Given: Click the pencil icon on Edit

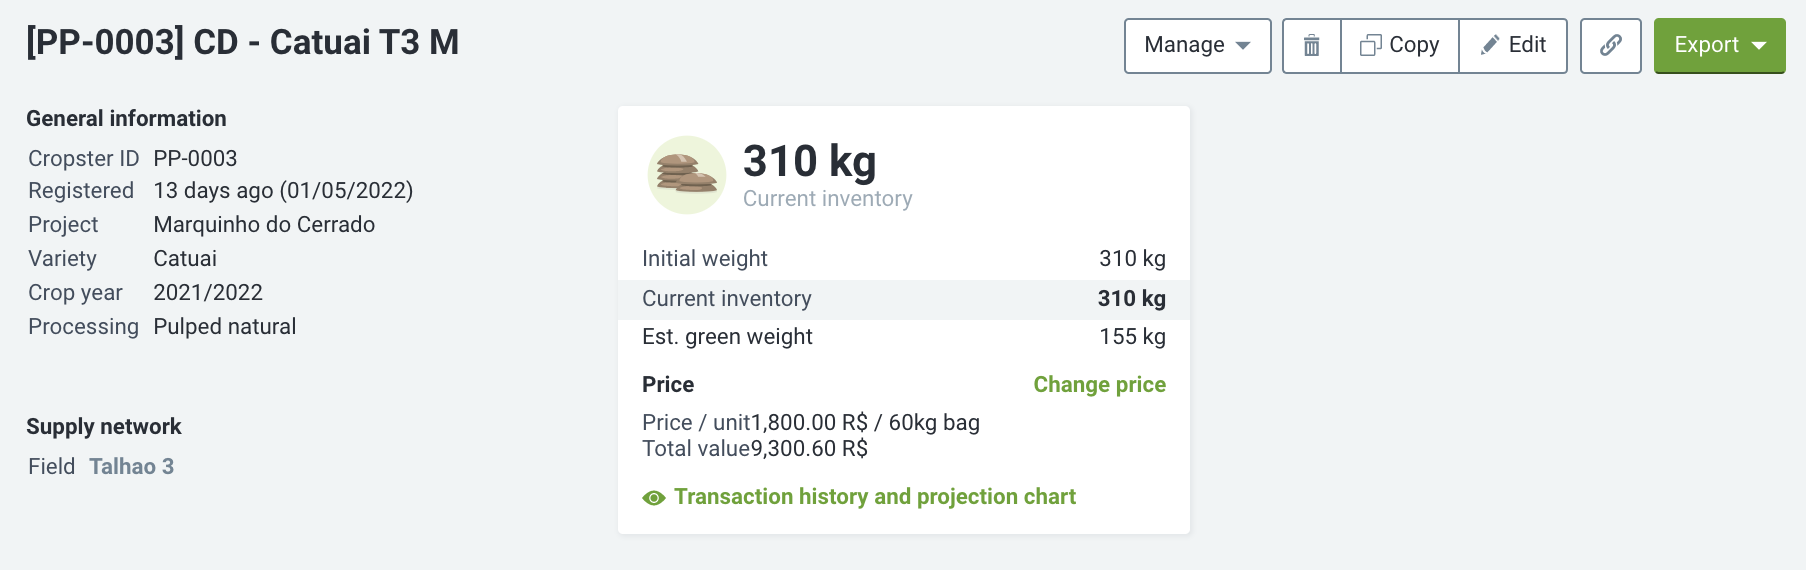Looking at the screenshot, I should [x=1490, y=45].
